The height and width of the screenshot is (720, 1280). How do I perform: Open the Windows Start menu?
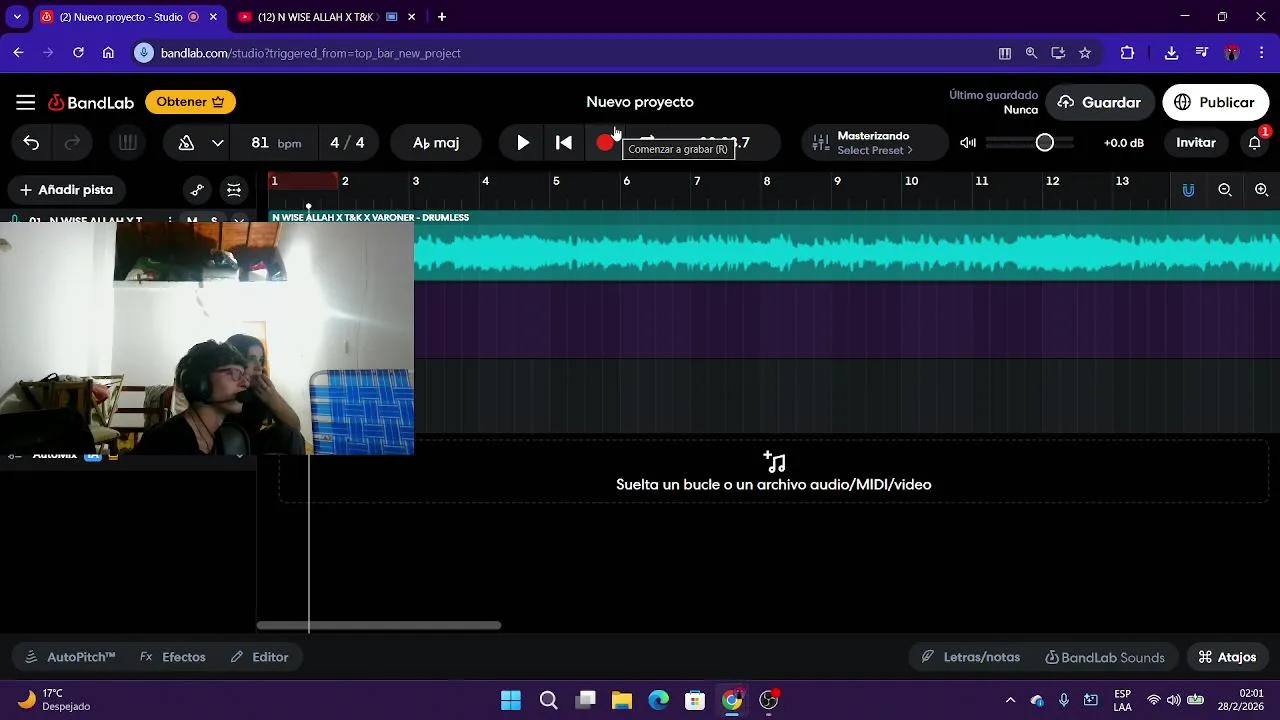point(511,700)
